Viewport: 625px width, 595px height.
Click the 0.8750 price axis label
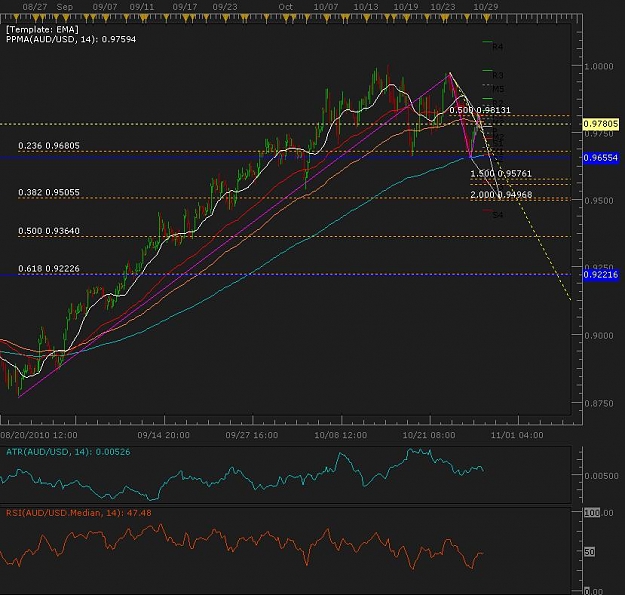tap(599, 404)
